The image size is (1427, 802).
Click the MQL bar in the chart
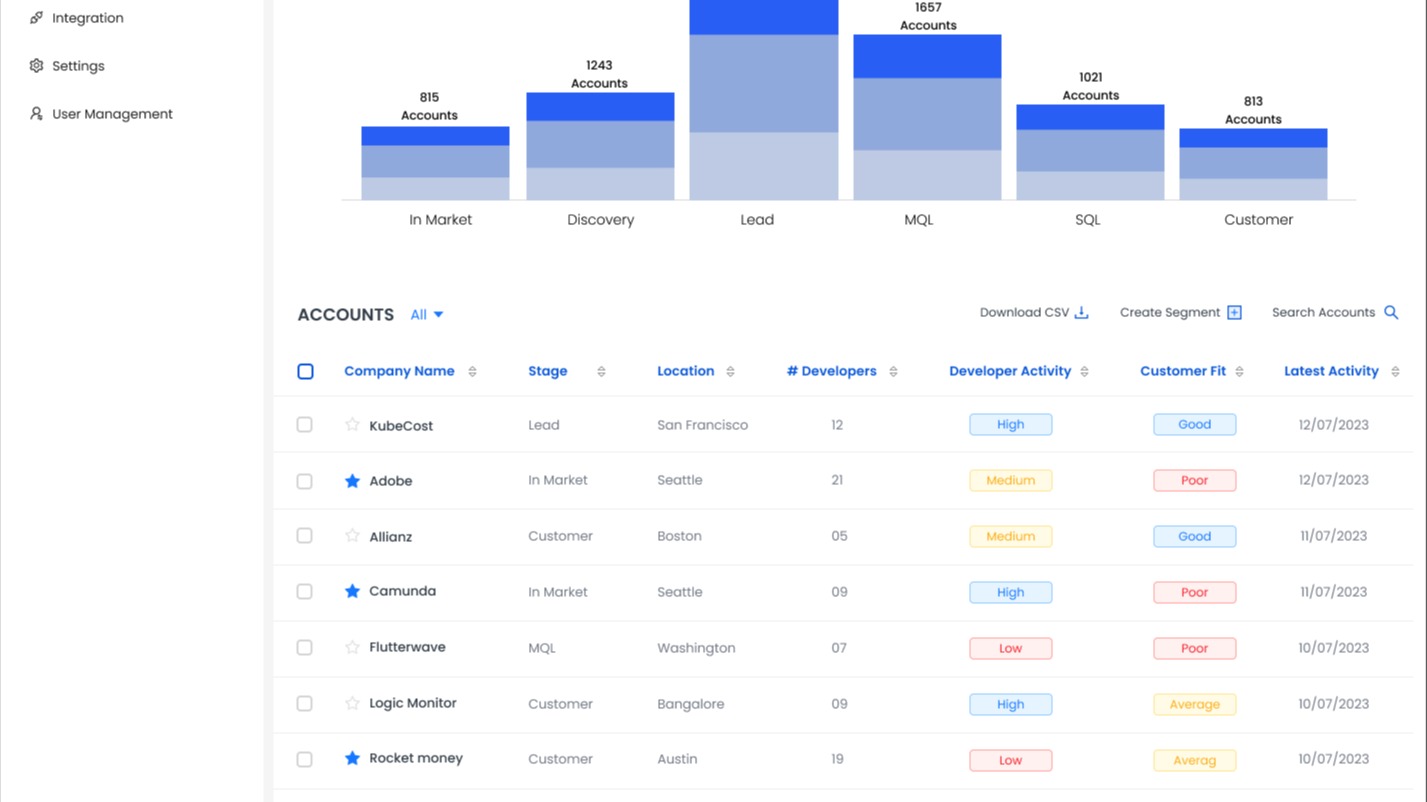[x=927, y=117]
